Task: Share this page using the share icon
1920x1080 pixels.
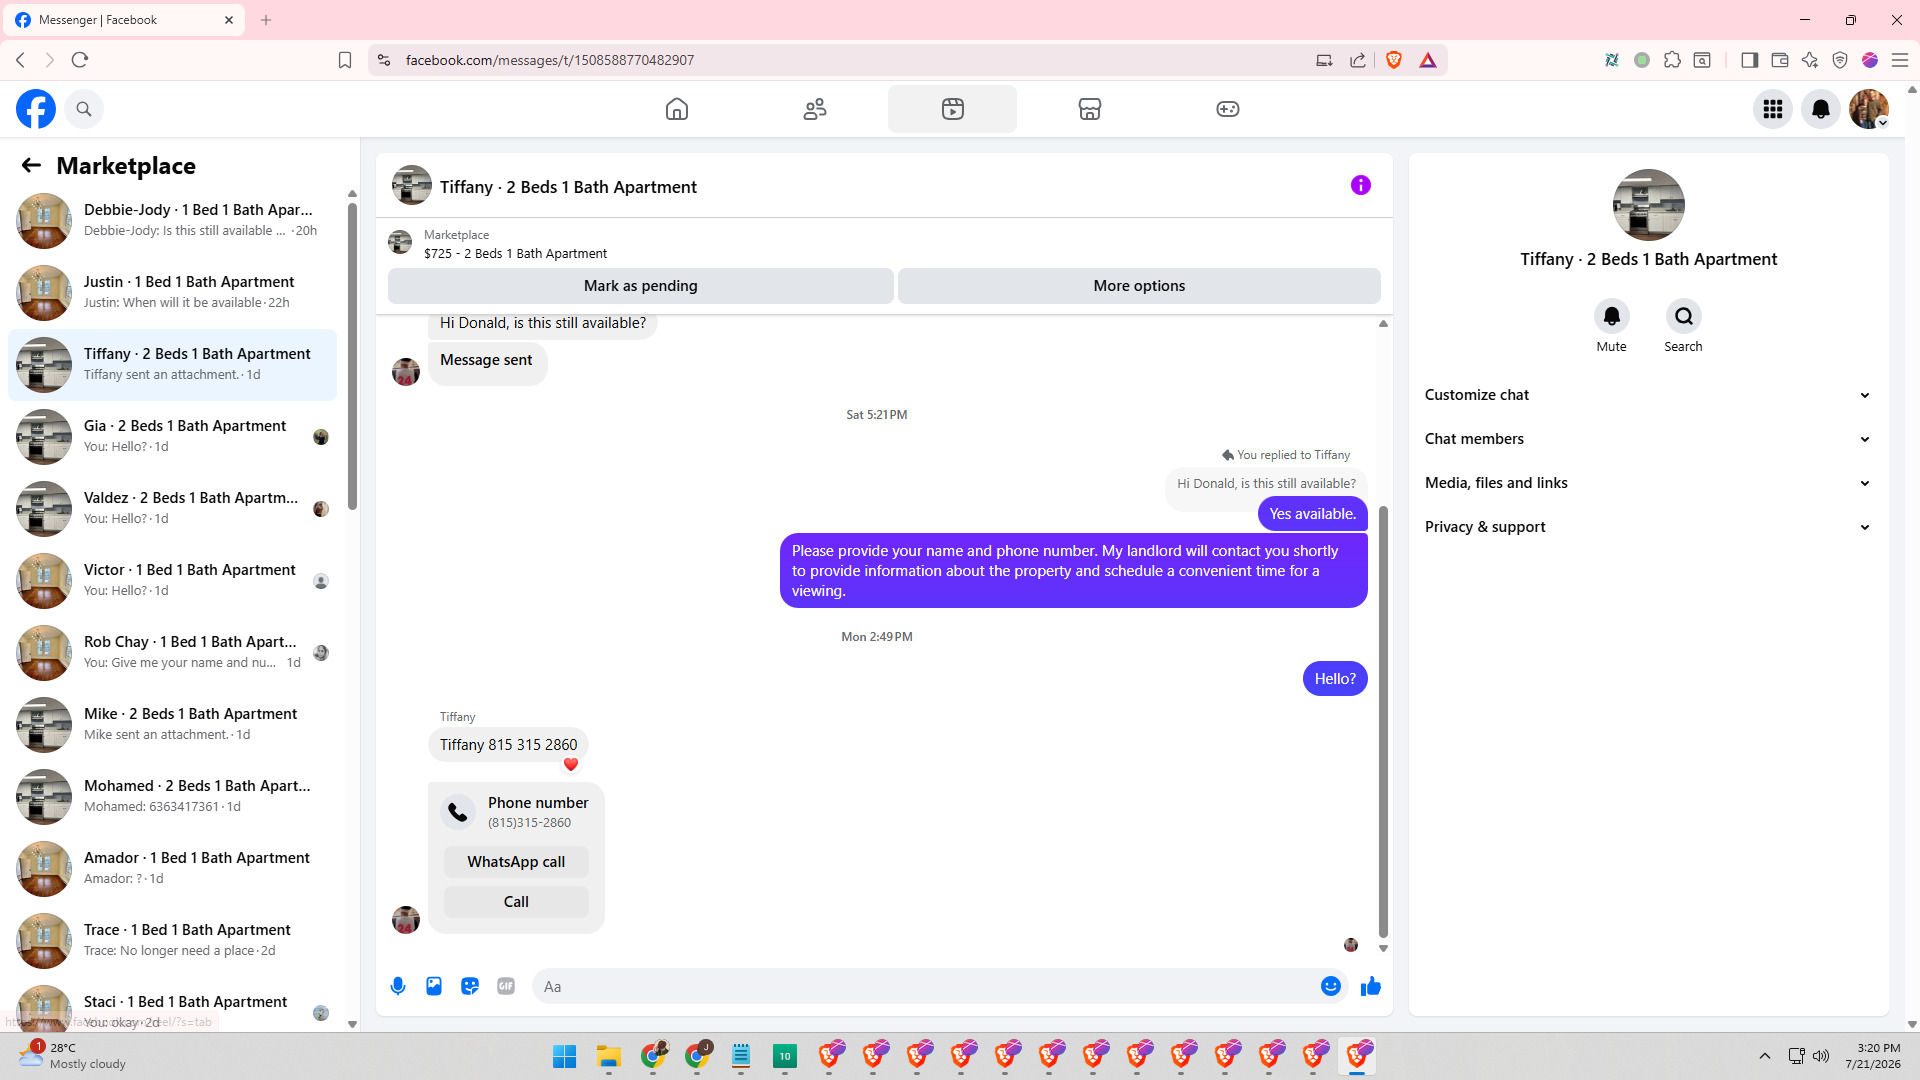Action: click(1358, 60)
